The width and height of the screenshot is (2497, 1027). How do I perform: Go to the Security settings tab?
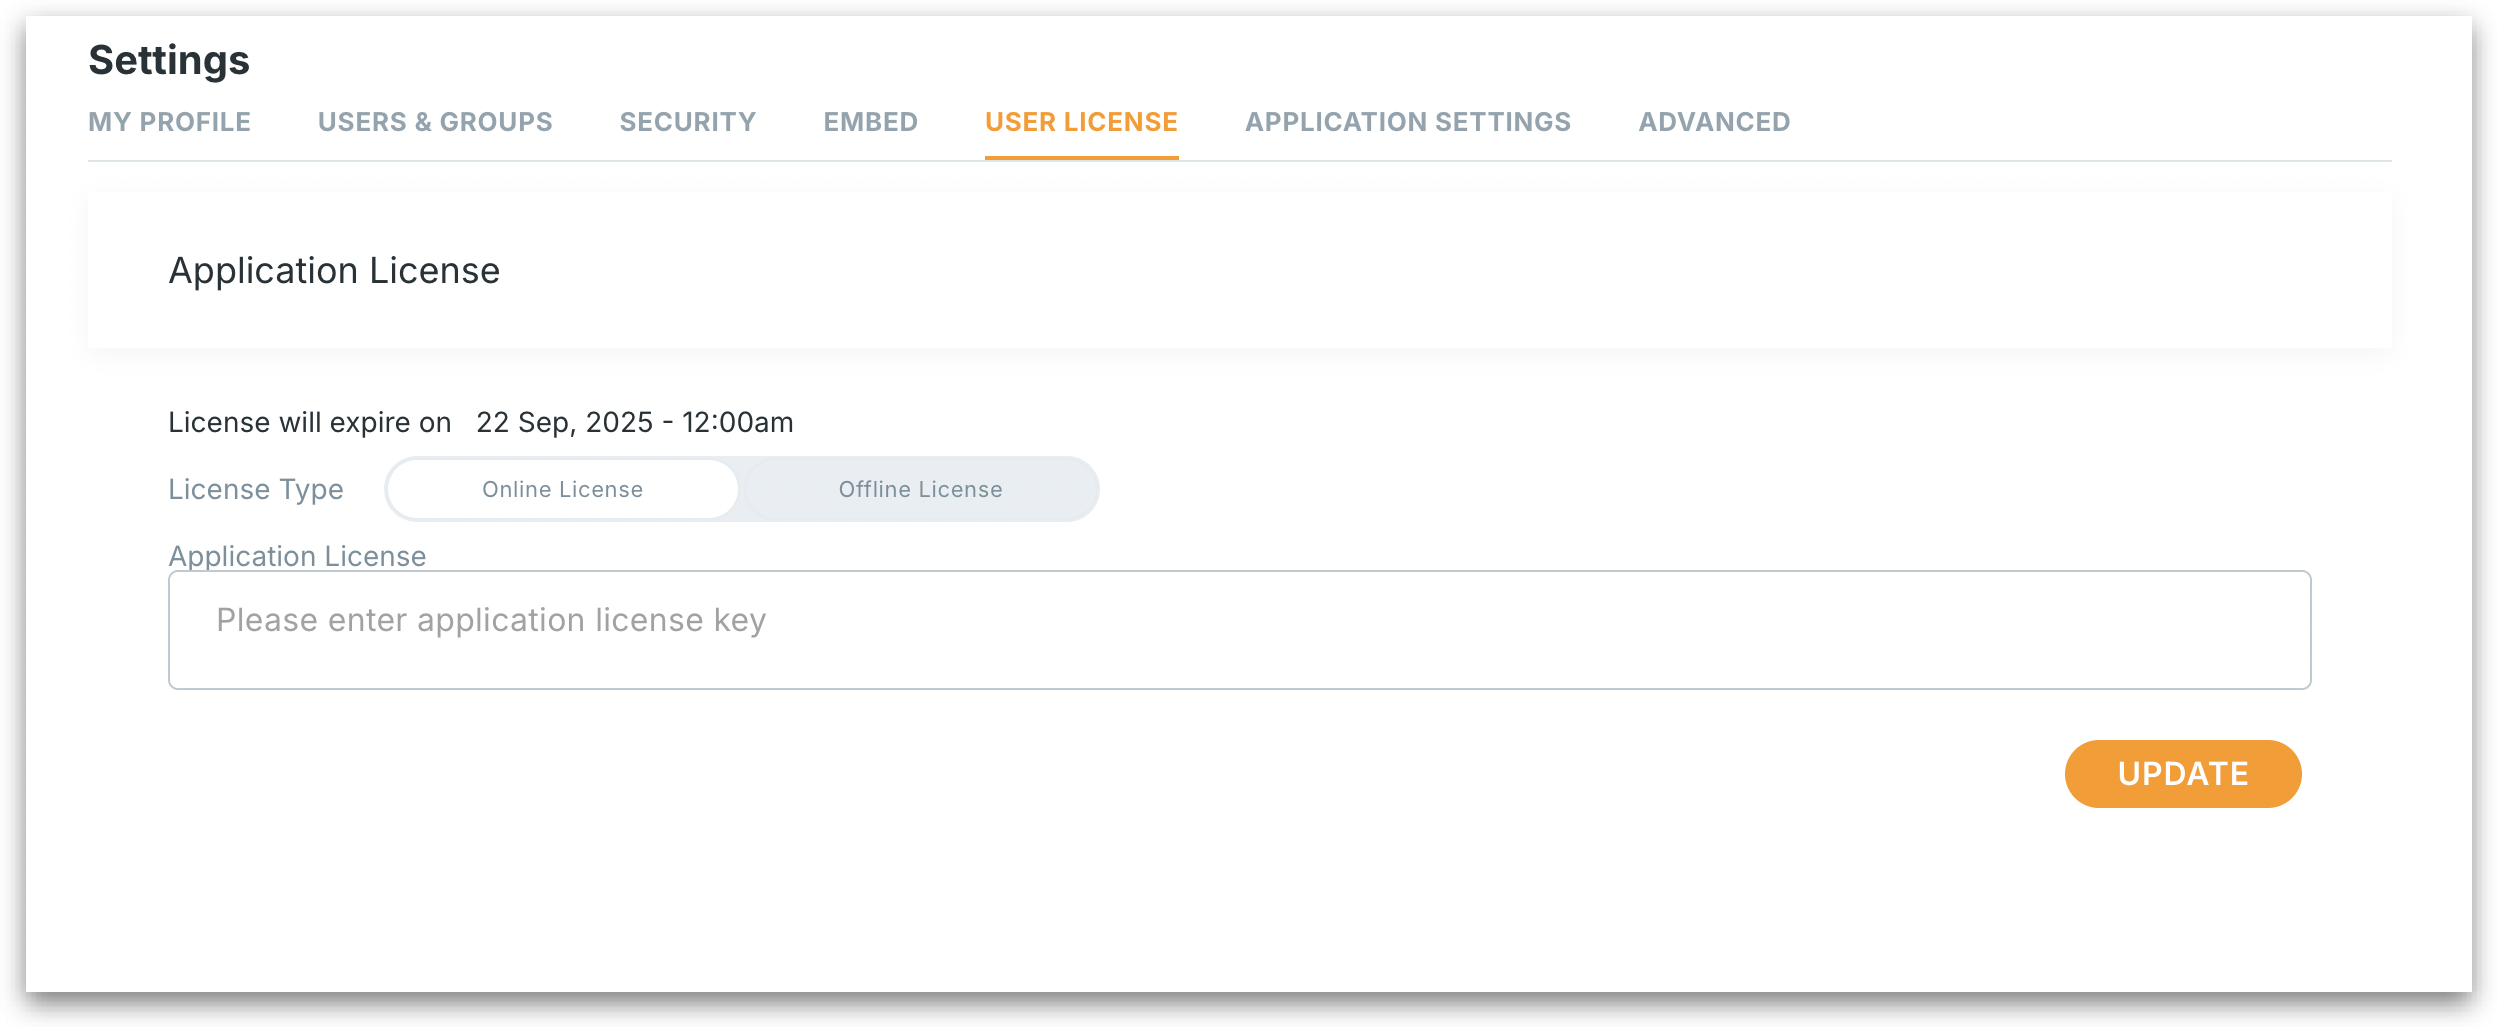click(688, 122)
